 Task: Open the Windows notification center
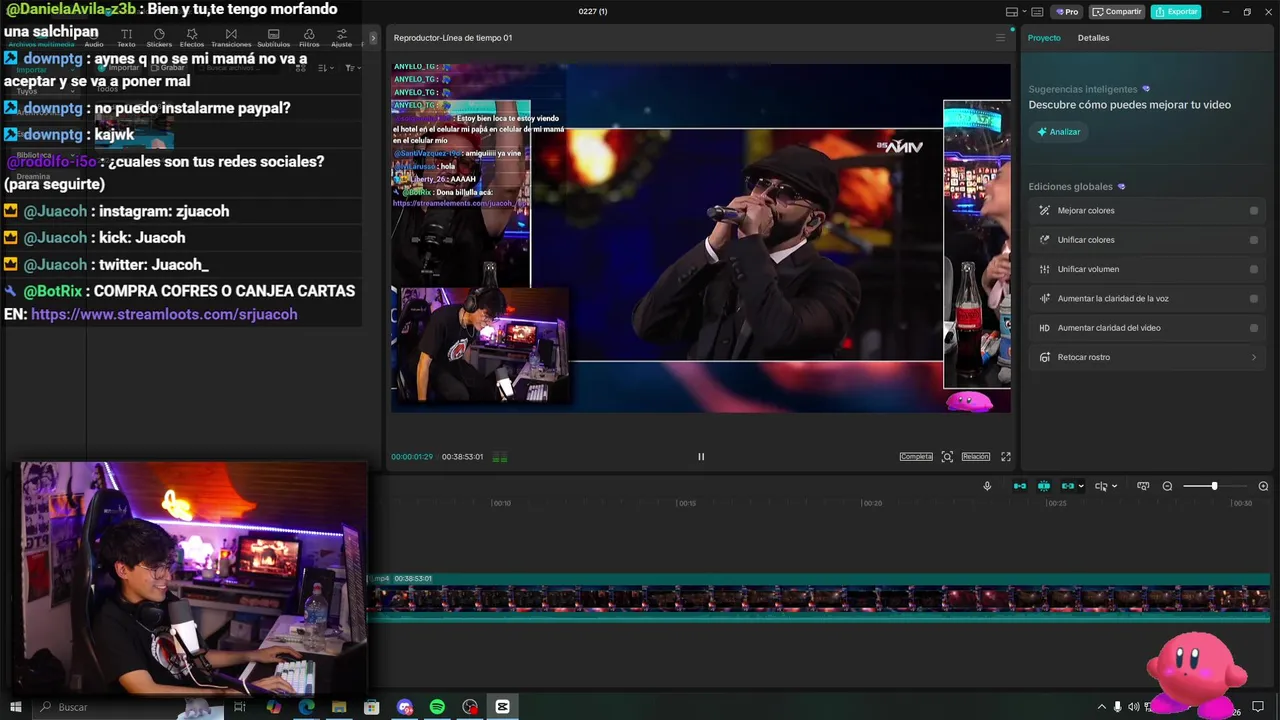(1258, 707)
